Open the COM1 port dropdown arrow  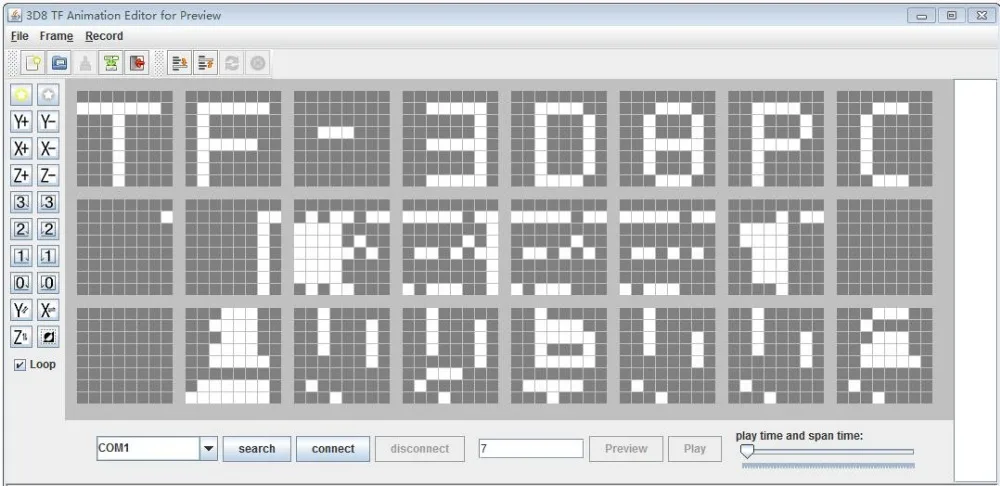point(209,449)
